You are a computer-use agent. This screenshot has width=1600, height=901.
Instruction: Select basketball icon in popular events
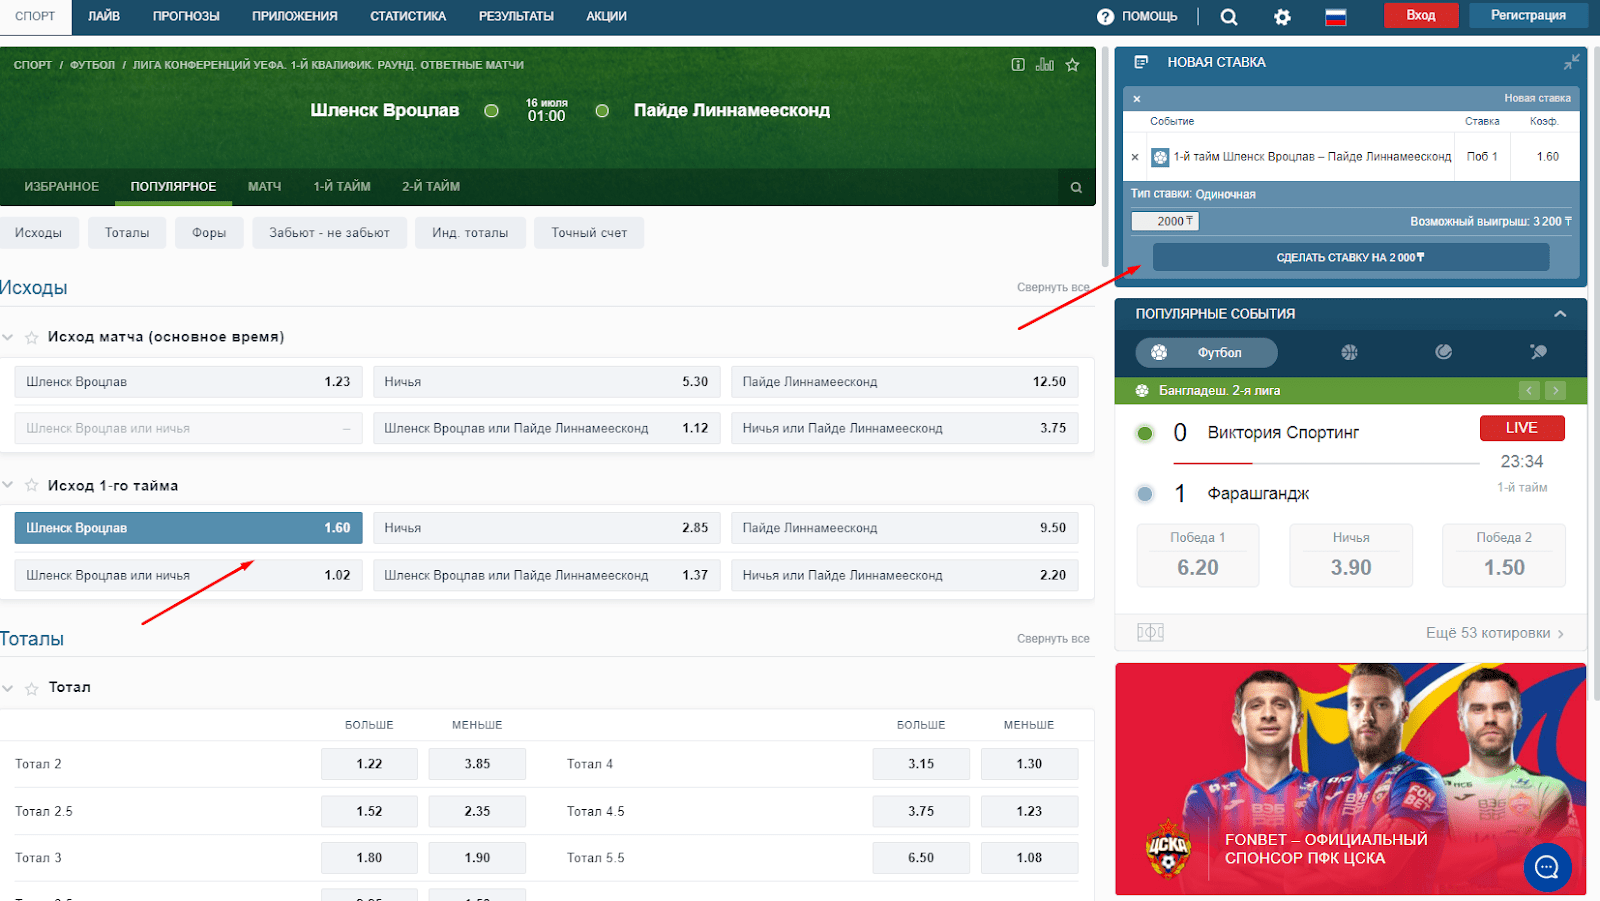pyautogui.click(x=1349, y=352)
